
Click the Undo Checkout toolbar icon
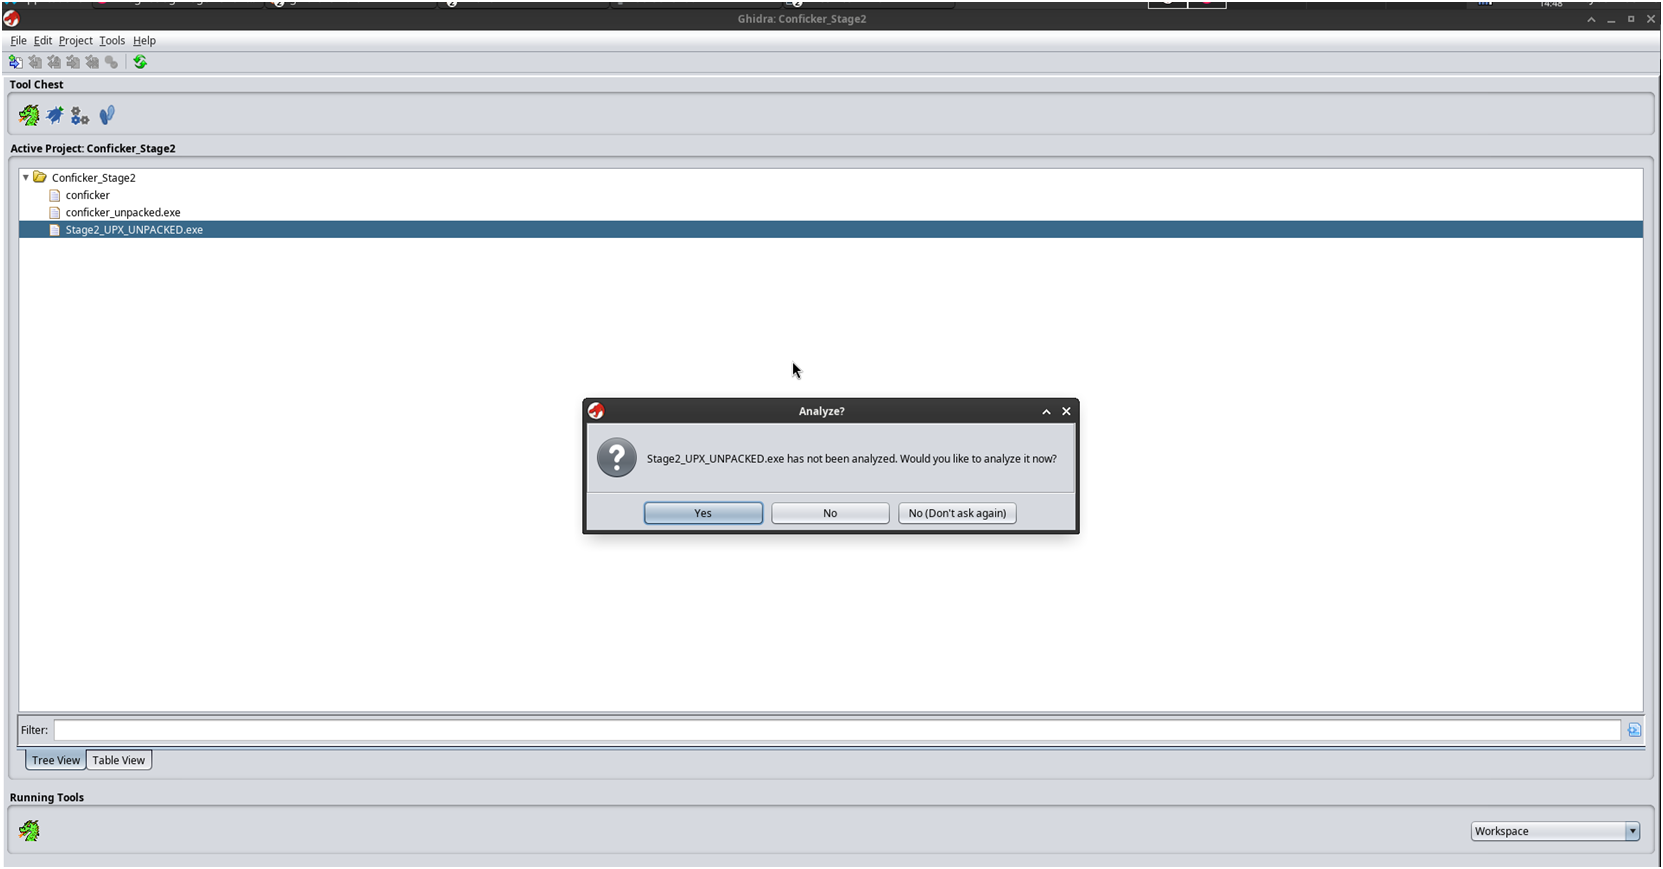pyautogui.click(x=92, y=62)
